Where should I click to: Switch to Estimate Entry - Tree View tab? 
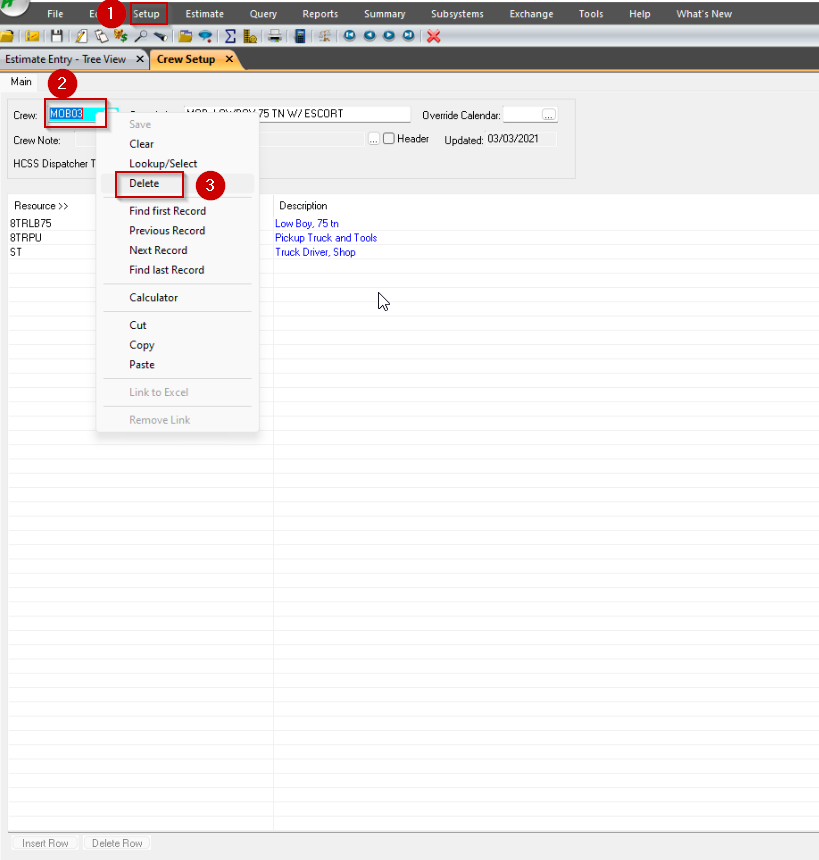click(x=65, y=59)
